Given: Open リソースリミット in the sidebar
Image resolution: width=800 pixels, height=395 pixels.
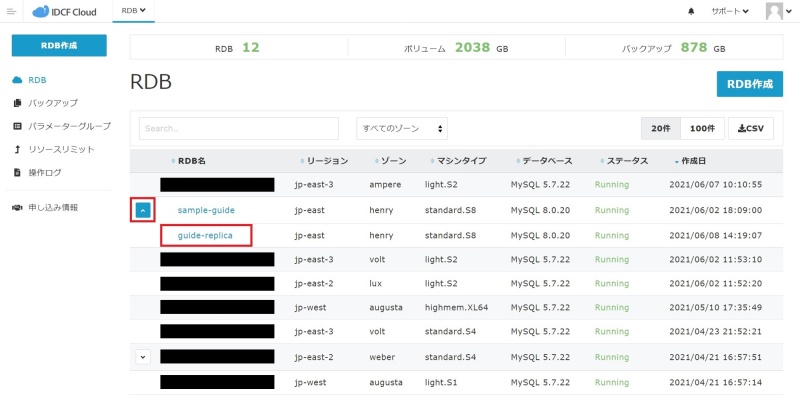Looking at the screenshot, I should tap(61, 150).
